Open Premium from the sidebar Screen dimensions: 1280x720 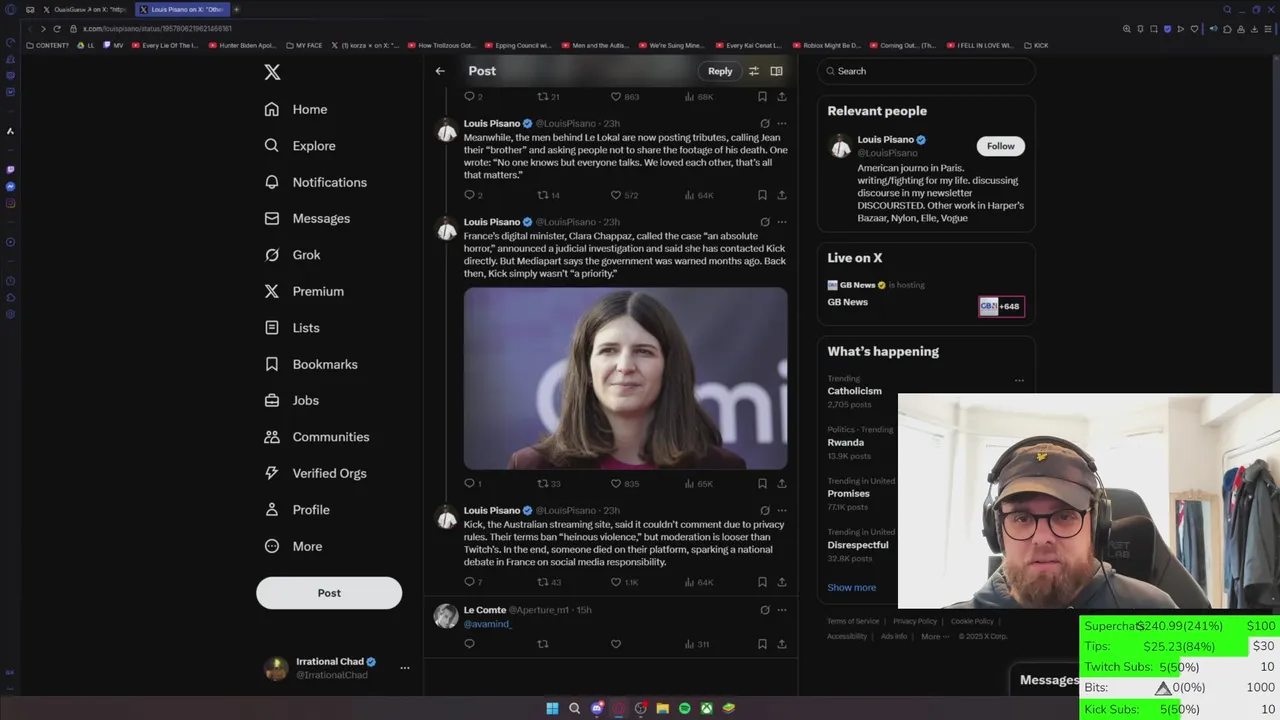[x=304, y=291]
